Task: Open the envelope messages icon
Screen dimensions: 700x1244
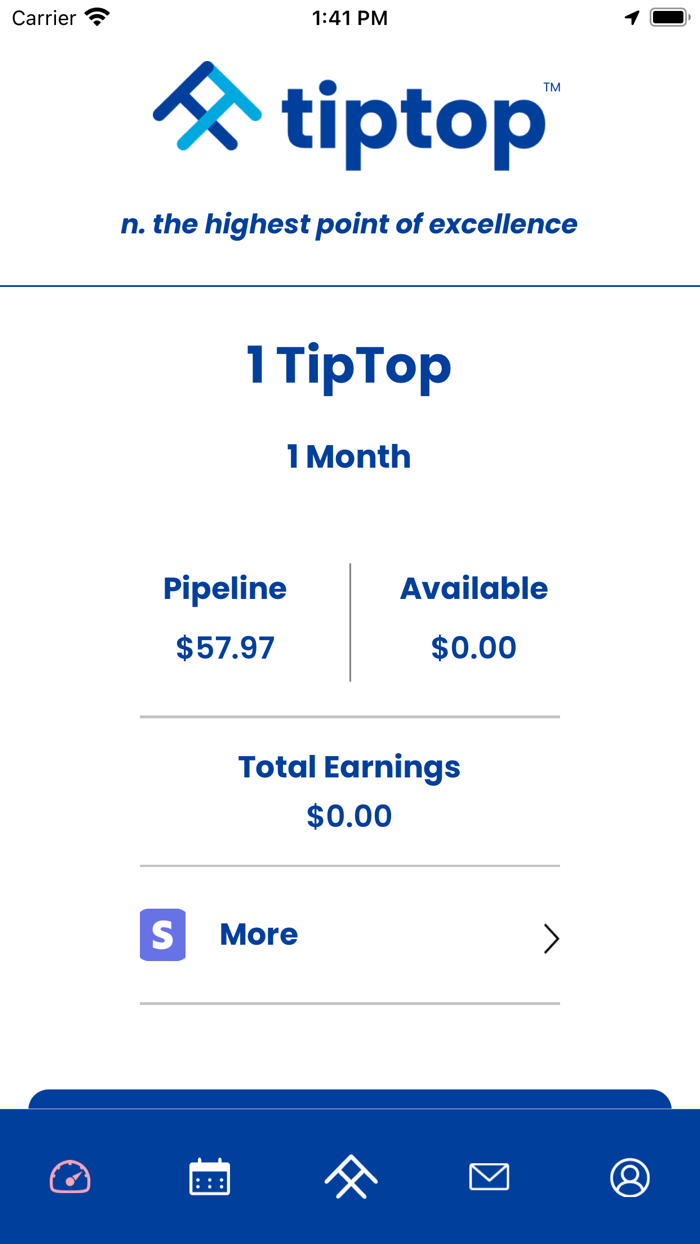Action: click(x=489, y=1177)
